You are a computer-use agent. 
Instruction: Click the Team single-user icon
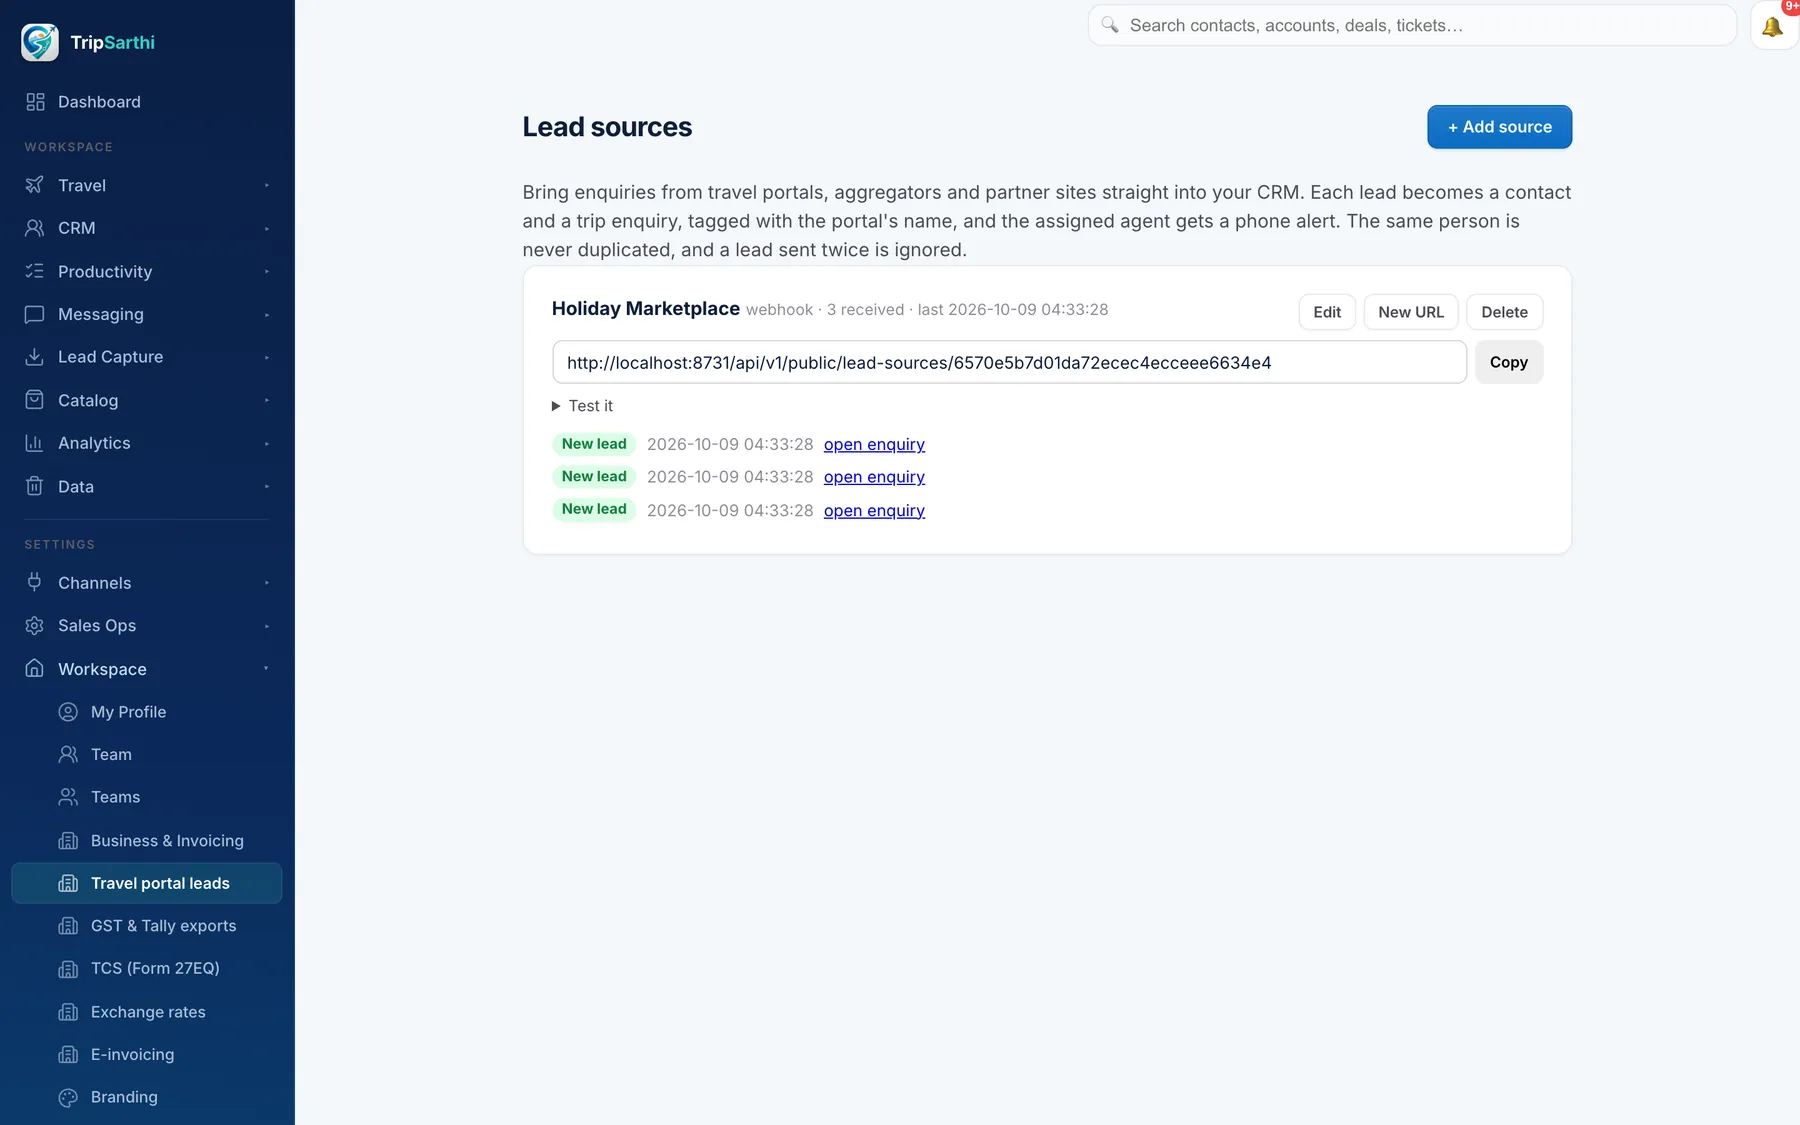[68, 754]
